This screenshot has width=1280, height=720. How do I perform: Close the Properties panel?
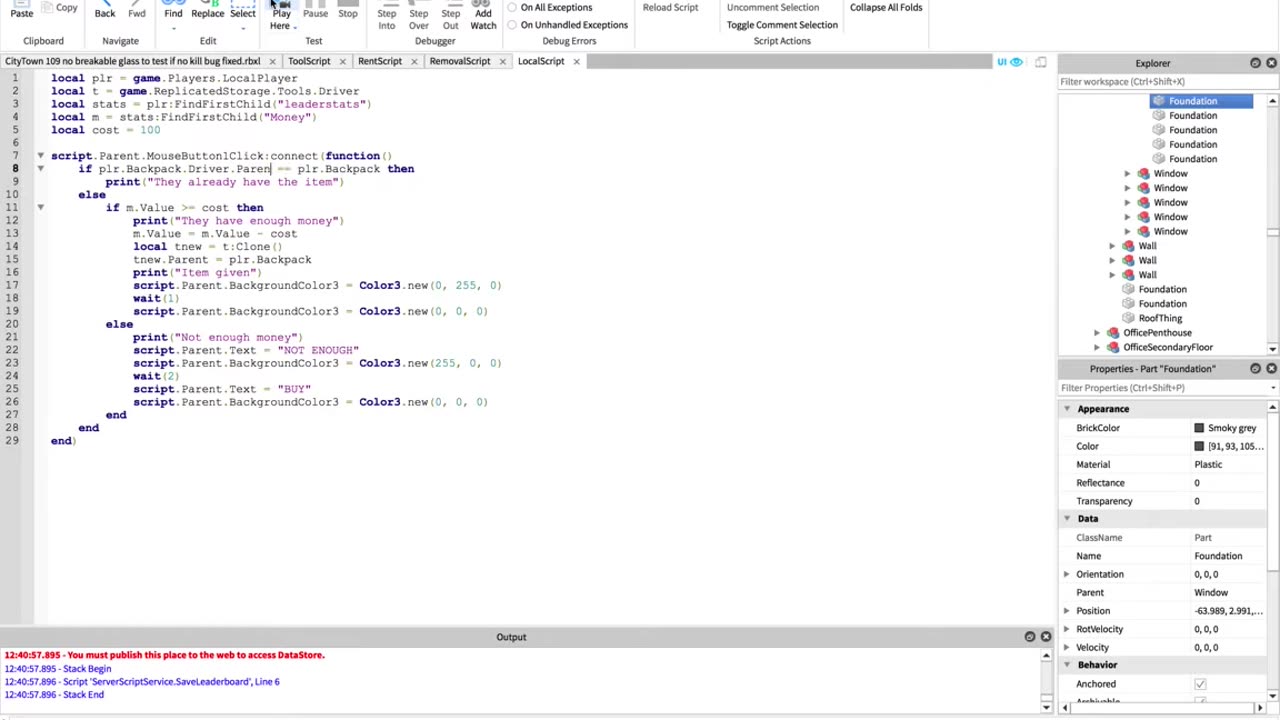(1271, 368)
